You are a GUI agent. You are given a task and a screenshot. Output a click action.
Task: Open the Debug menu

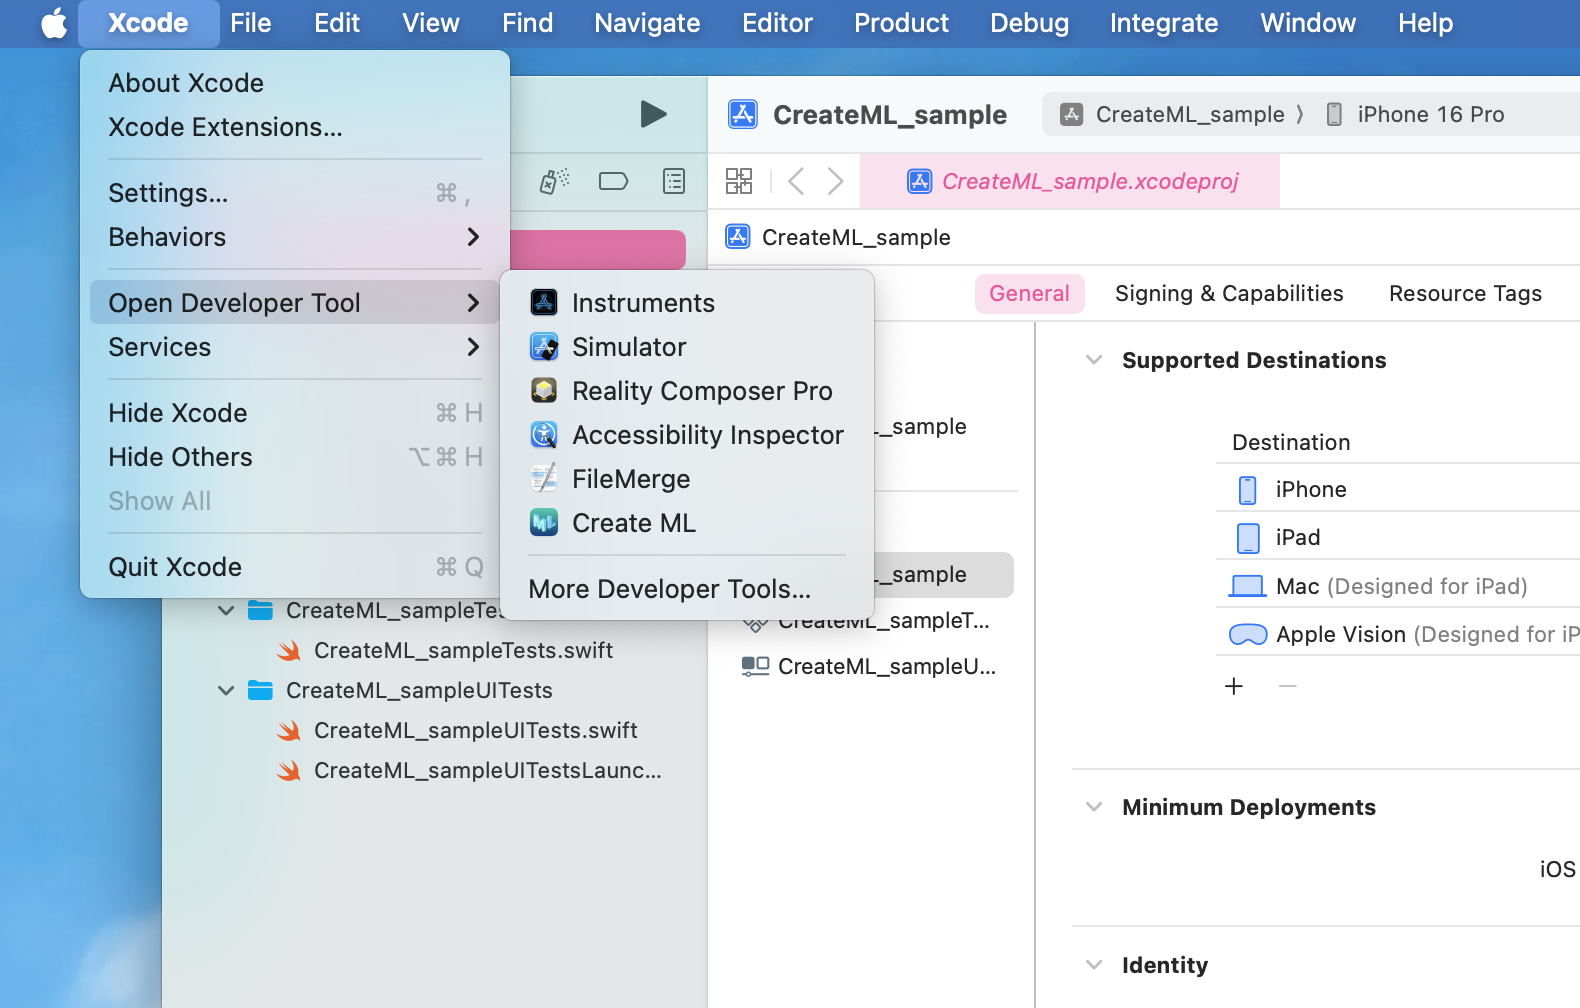tap(1029, 23)
